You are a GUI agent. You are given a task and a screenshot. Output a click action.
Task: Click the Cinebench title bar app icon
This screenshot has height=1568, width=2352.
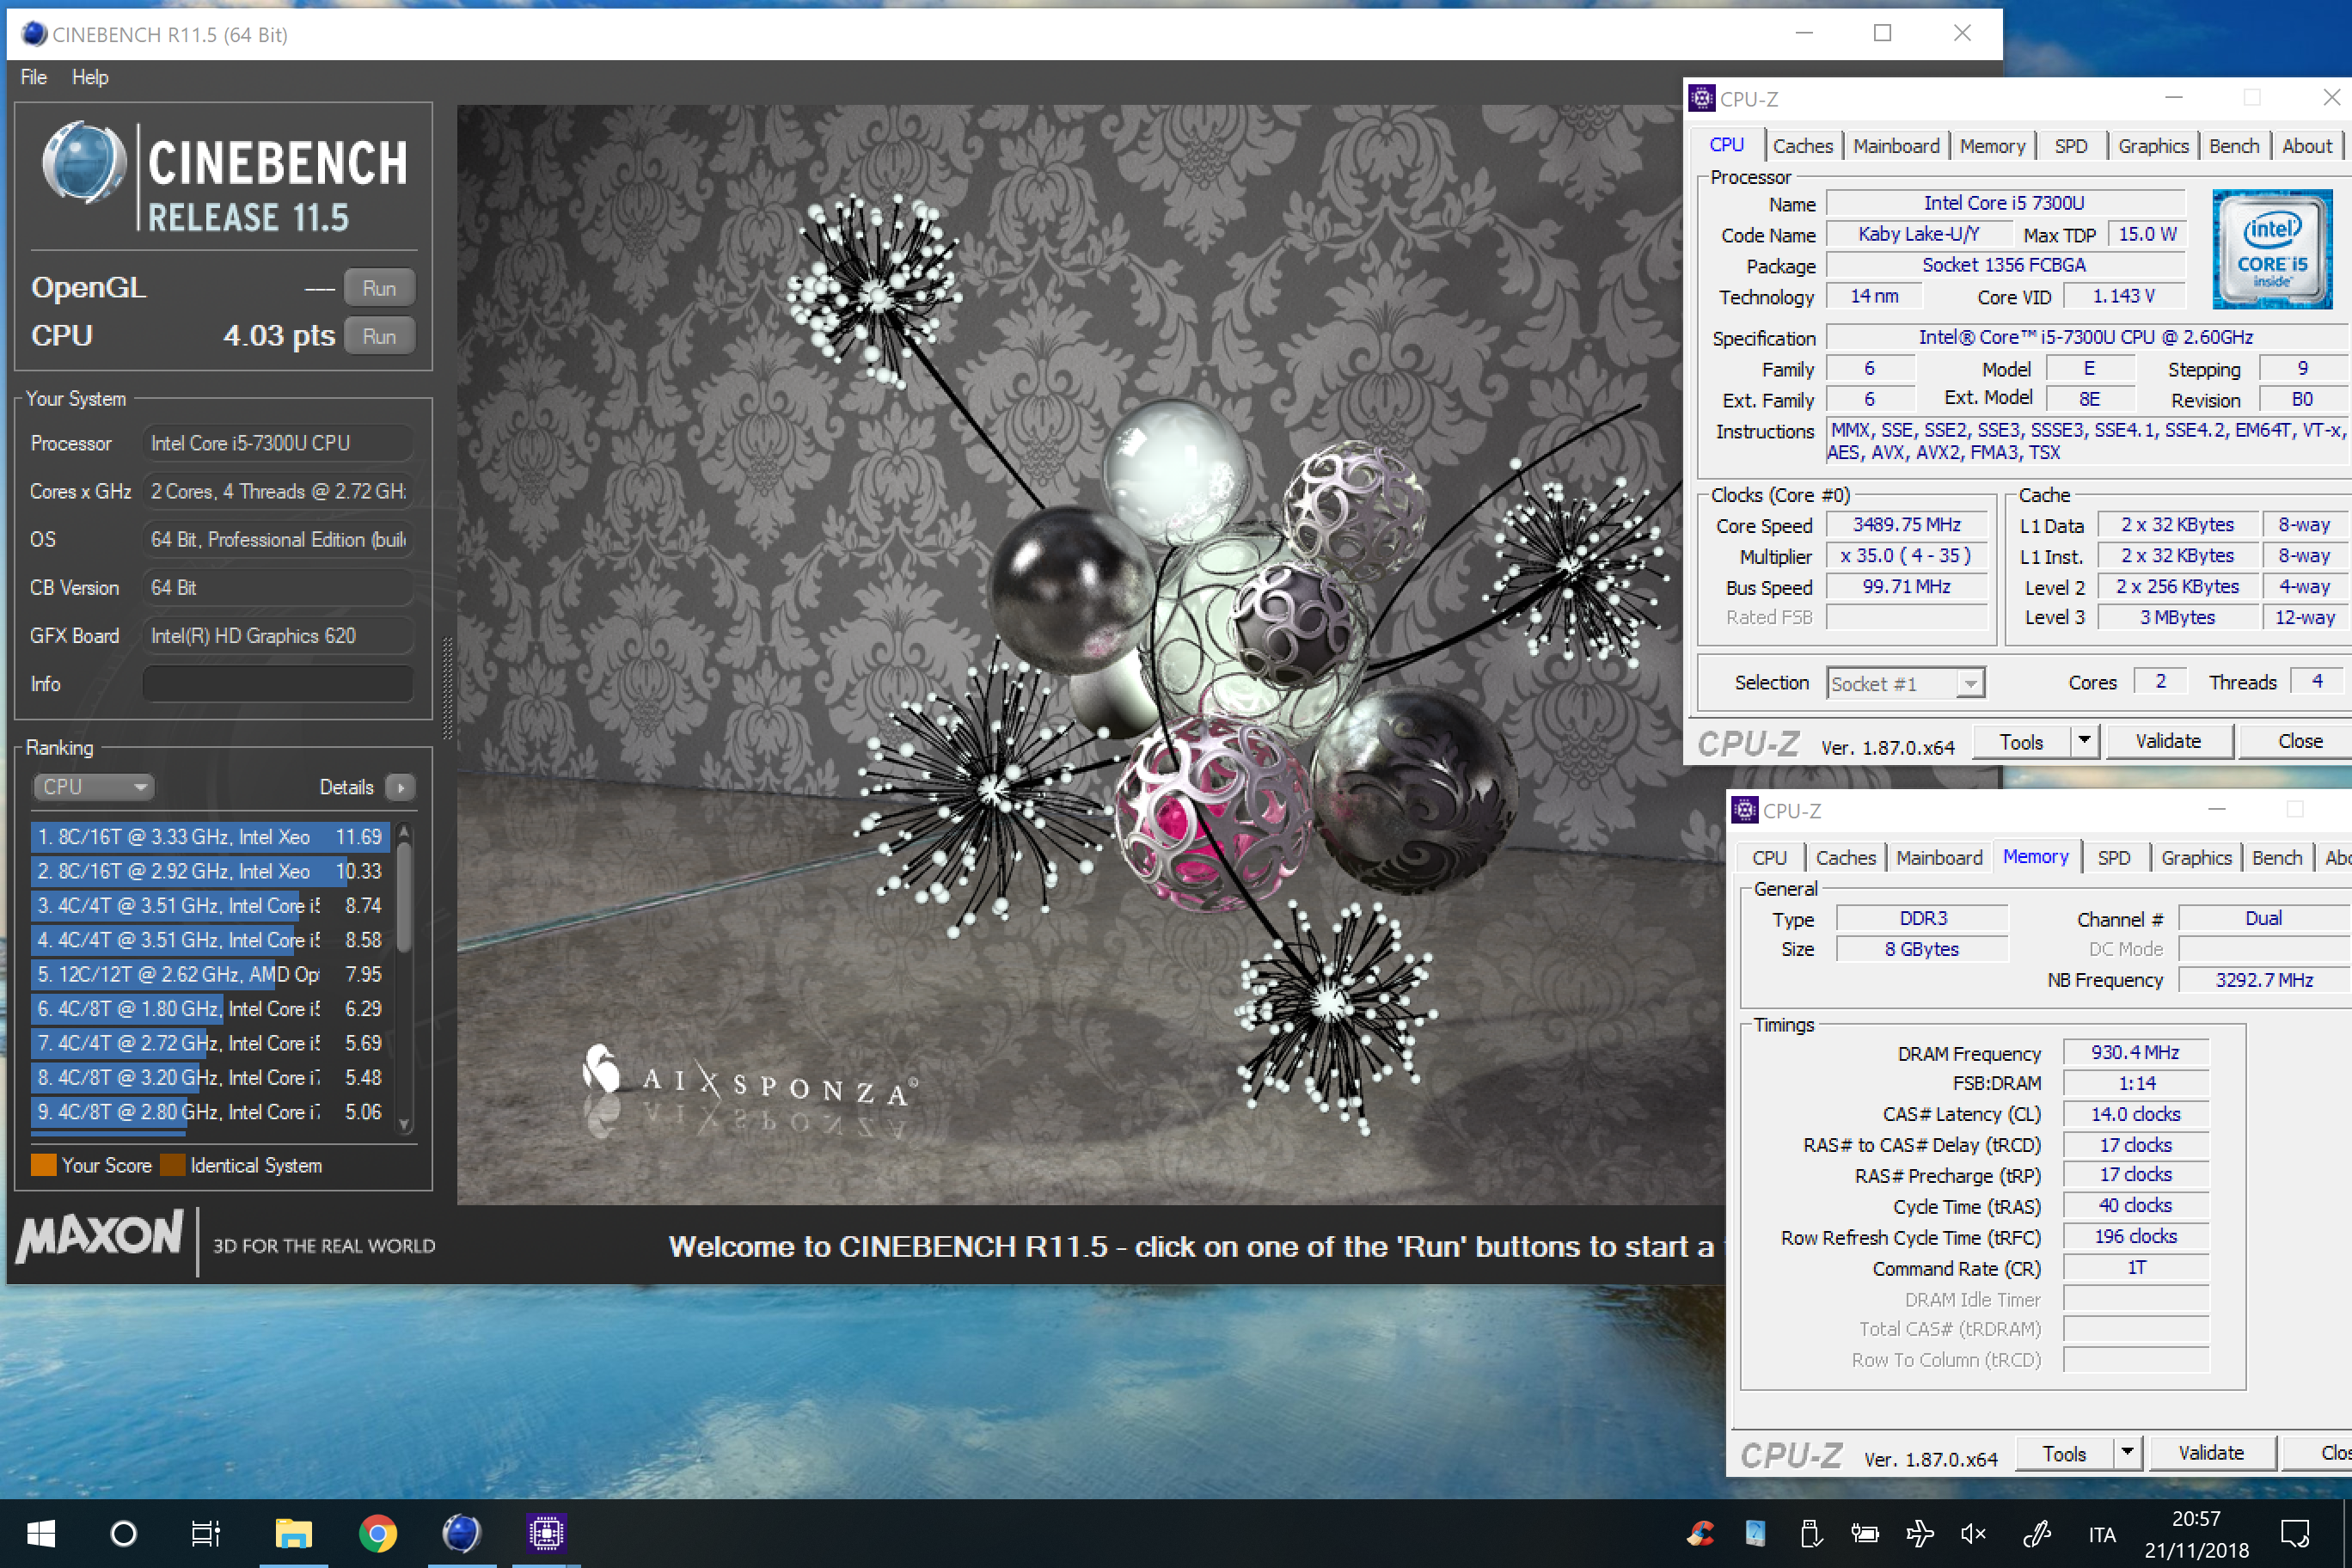pyautogui.click(x=33, y=34)
